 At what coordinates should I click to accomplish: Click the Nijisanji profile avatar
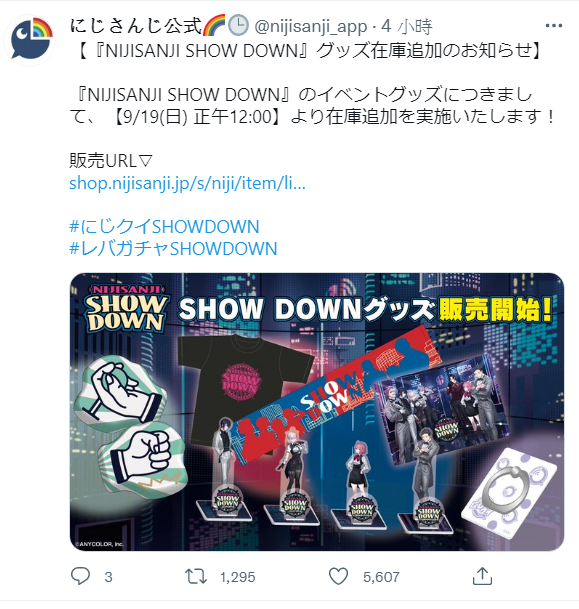pos(30,40)
